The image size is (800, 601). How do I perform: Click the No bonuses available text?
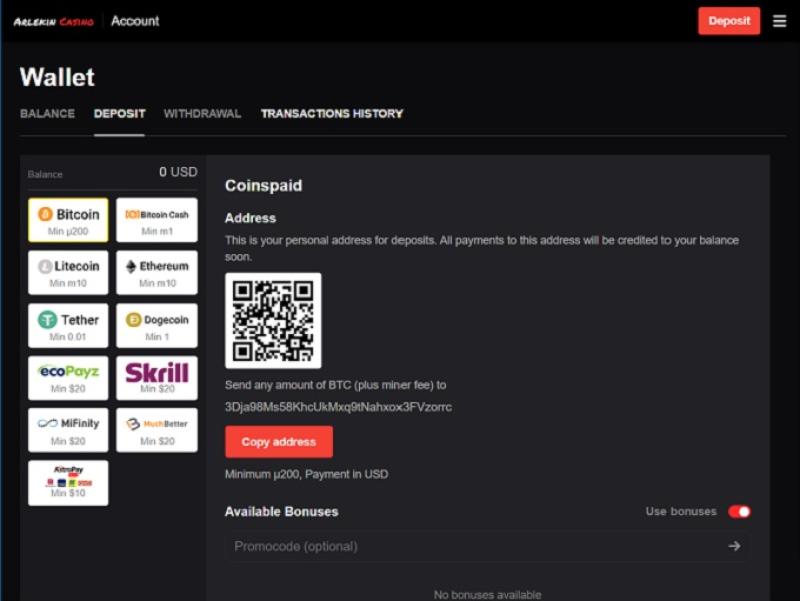[487, 594]
